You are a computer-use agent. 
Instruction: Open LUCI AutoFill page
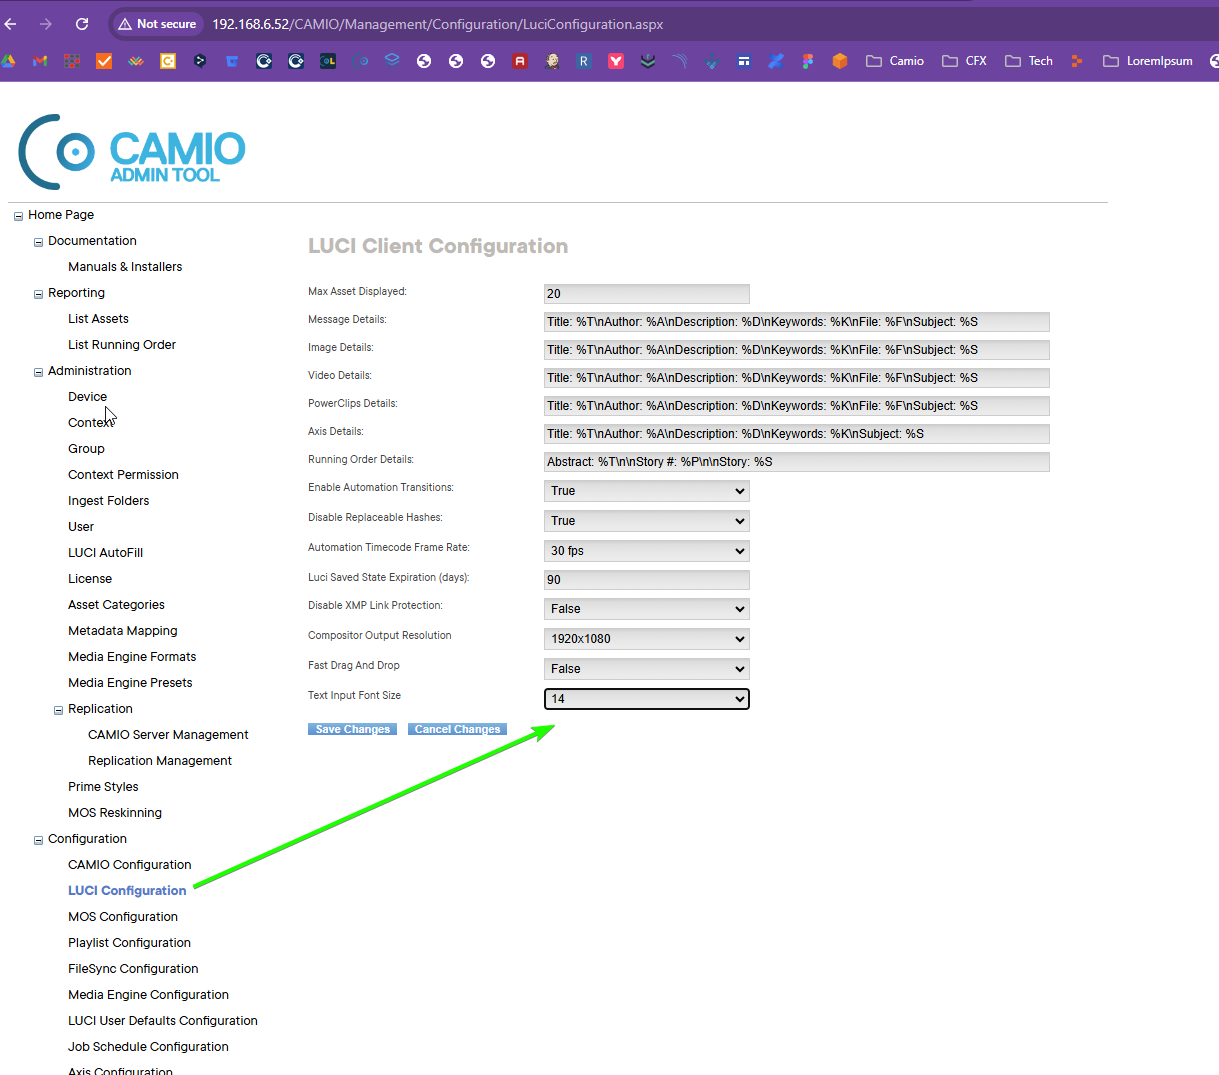pyautogui.click(x=105, y=553)
